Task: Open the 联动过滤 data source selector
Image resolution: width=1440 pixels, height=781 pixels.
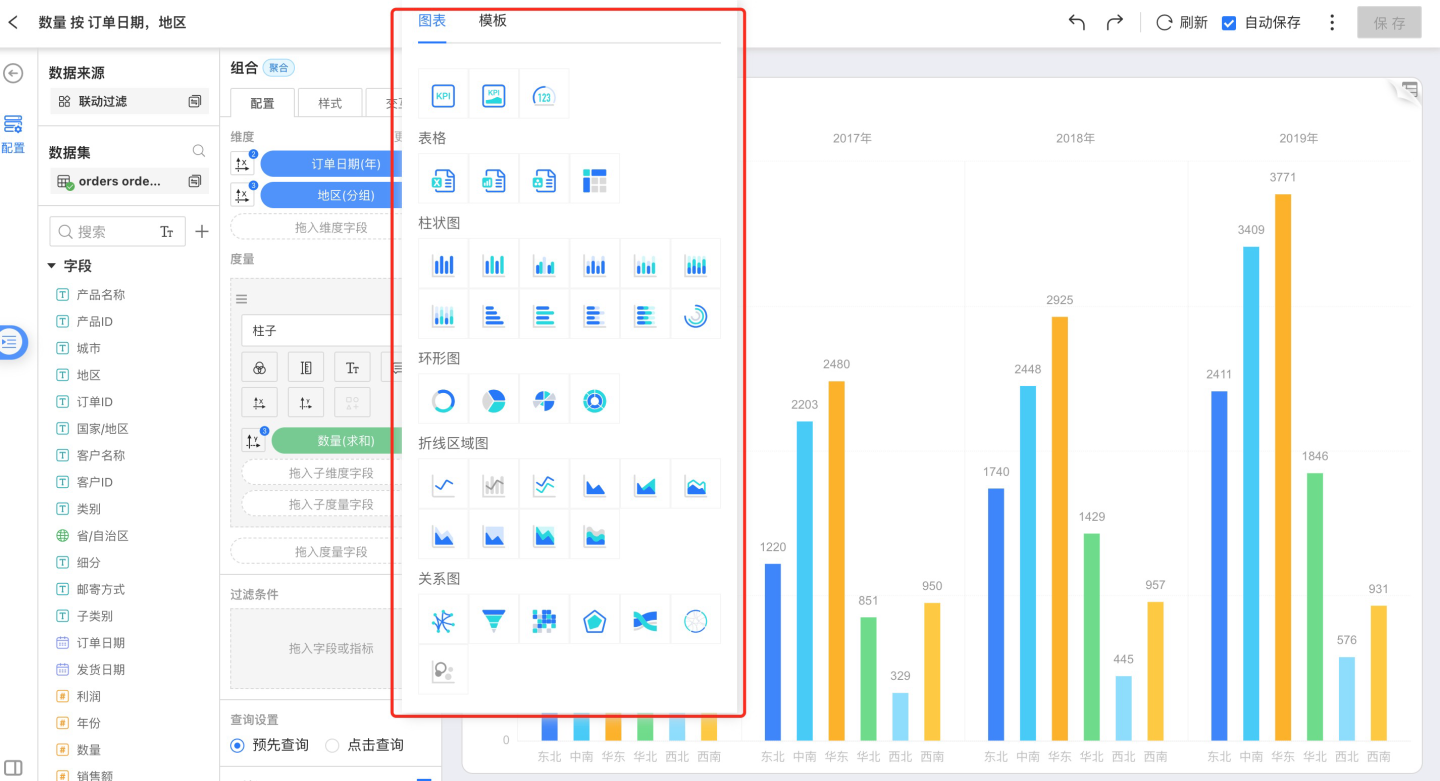Action: click(x=128, y=101)
